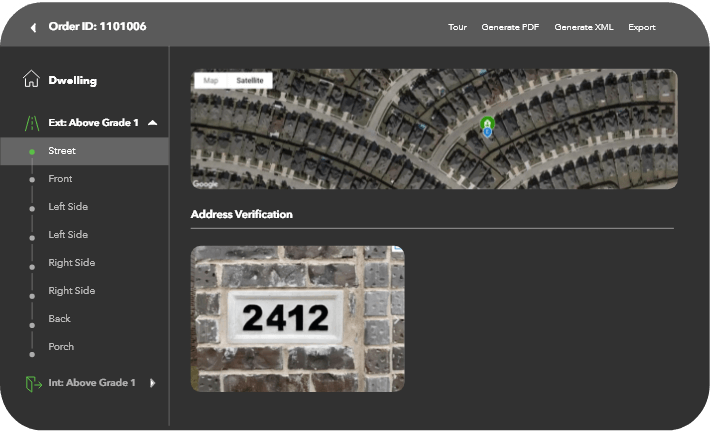710x431 pixels.
Task: Select Porch in the sidebar
Action: (x=61, y=347)
